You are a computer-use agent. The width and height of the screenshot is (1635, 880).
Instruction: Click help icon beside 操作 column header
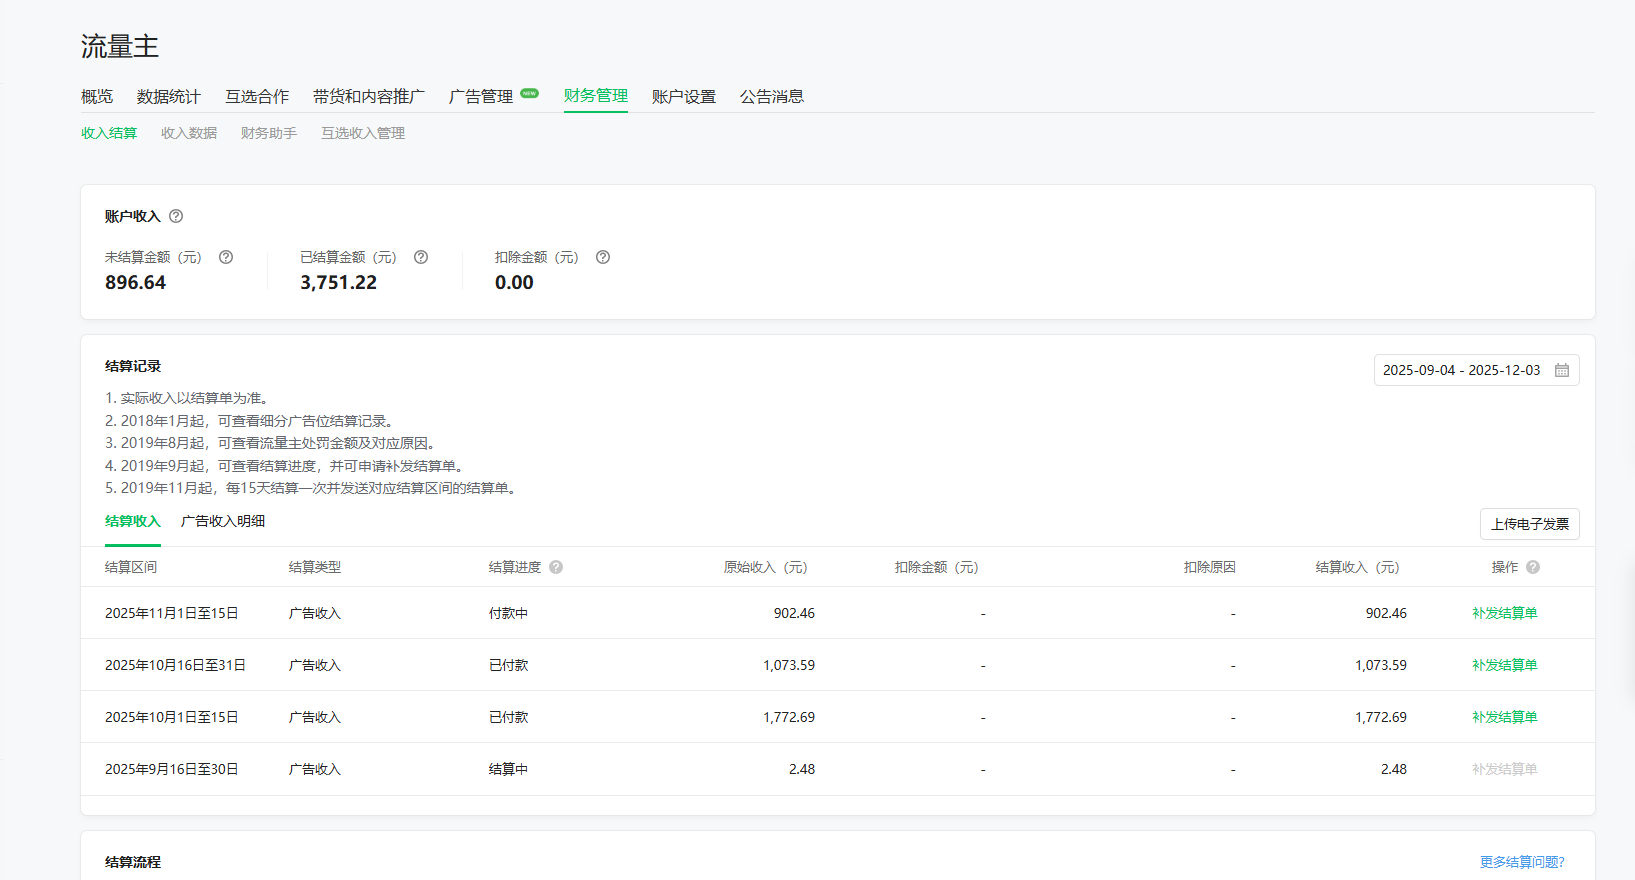[x=1533, y=567]
